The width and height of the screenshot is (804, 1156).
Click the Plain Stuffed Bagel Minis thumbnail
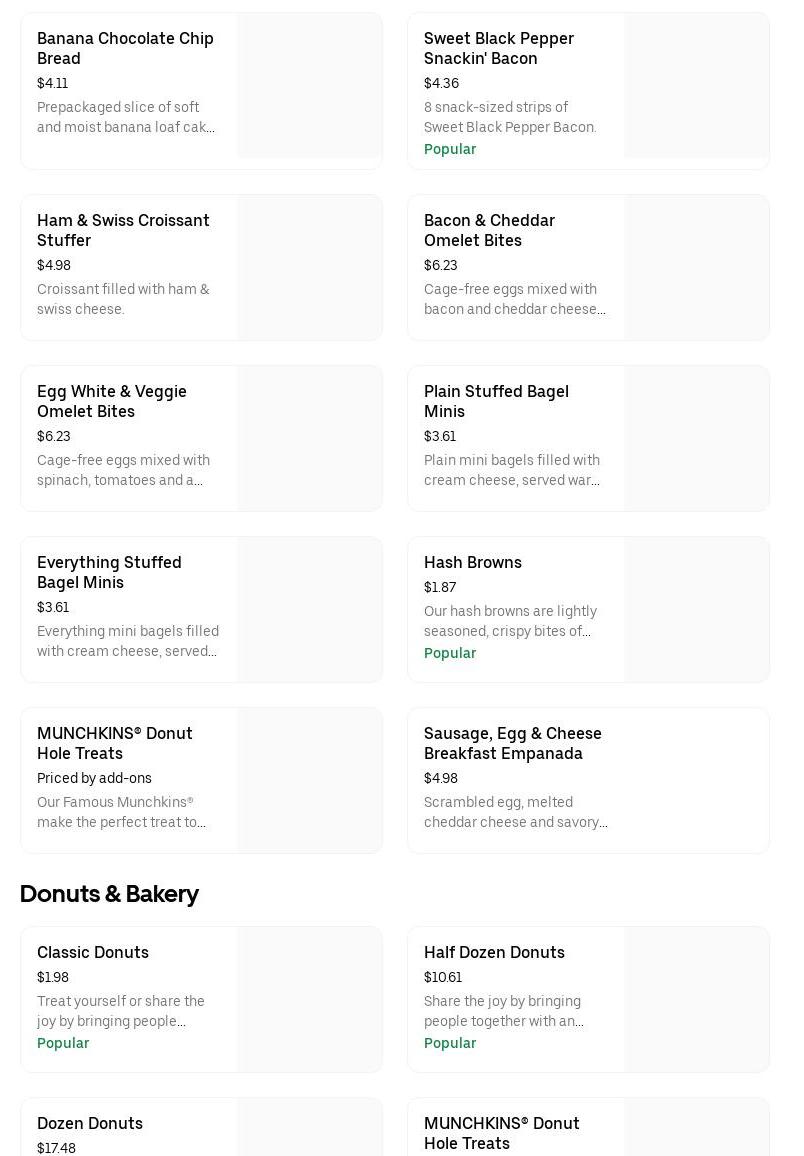(696, 439)
